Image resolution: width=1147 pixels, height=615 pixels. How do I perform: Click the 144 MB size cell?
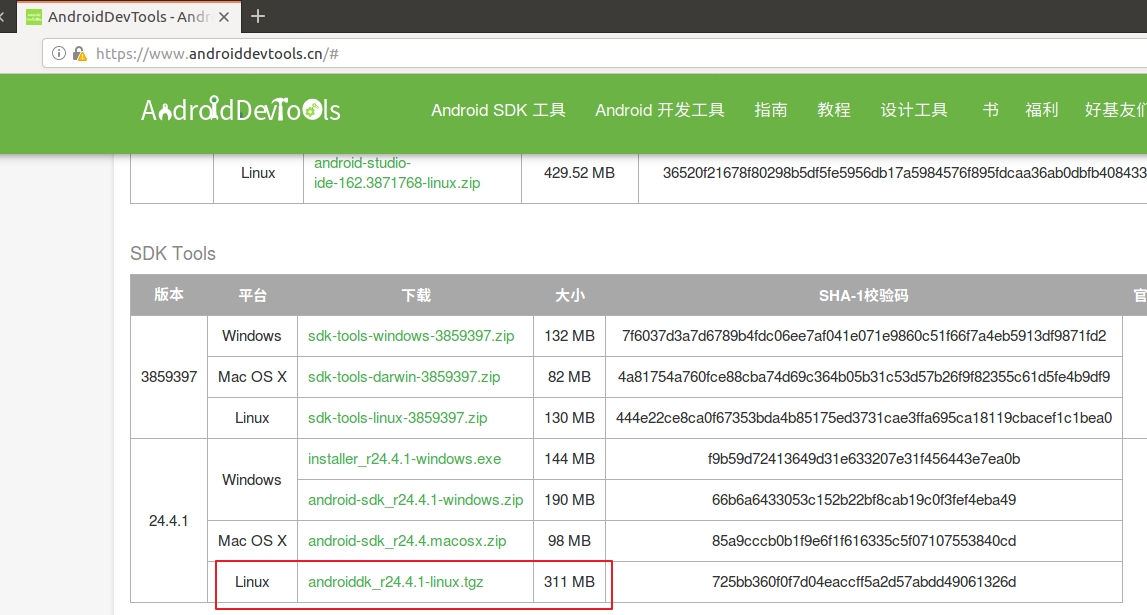pyautogui.click(x=569, y=459)
